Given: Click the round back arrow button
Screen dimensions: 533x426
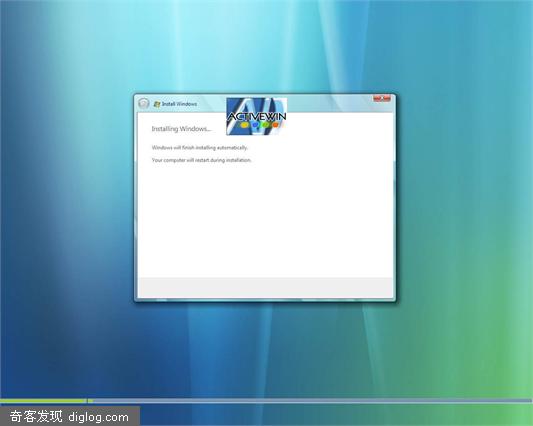Looking at the screenshot, I should pos(144,103).
